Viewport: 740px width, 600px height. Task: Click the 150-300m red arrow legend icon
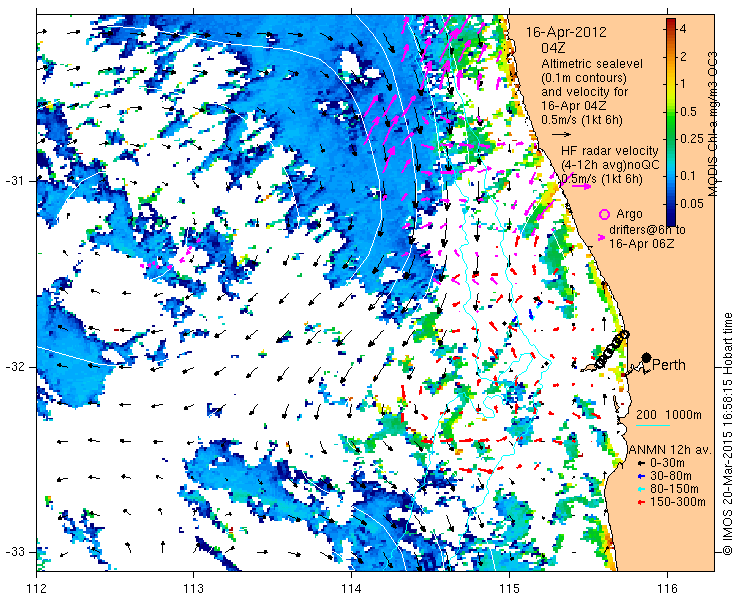[640, 502]
